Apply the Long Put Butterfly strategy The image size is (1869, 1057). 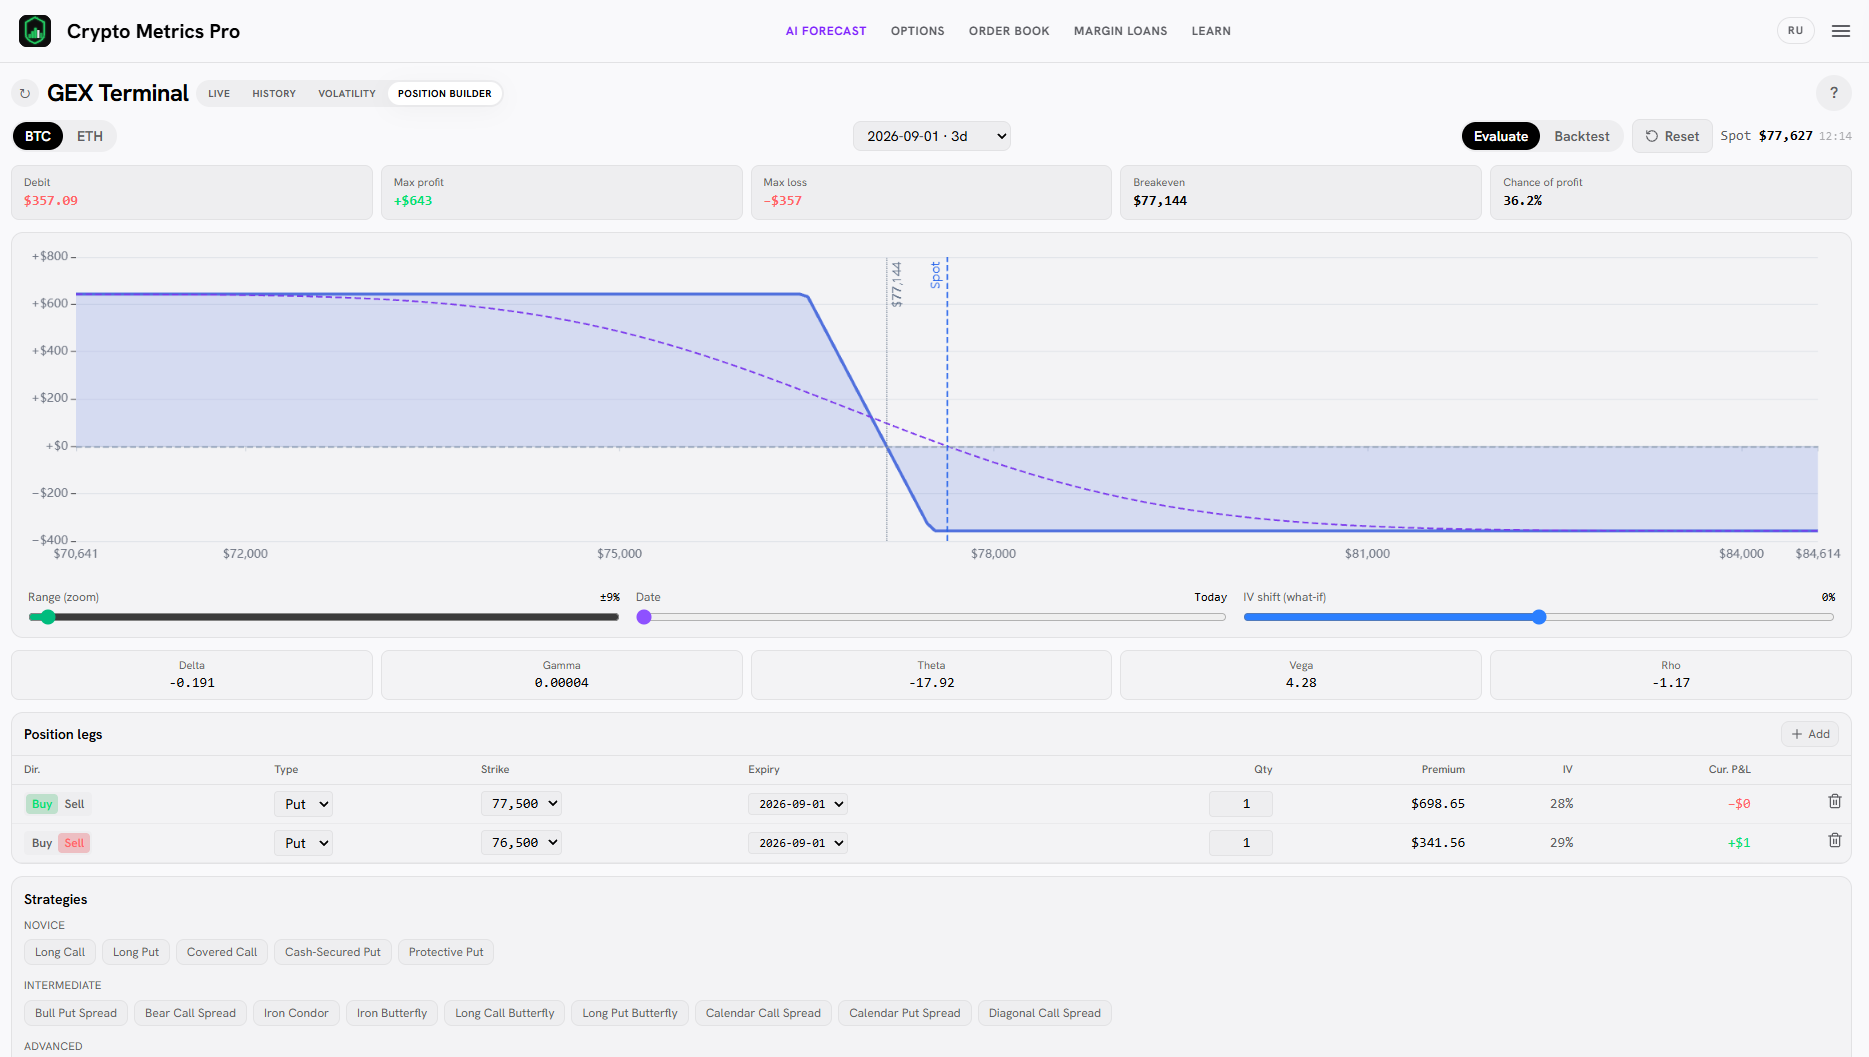630,1013
